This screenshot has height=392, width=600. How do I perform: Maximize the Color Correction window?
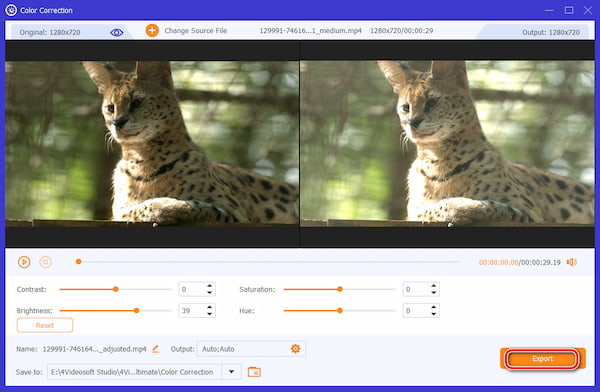coord(569,10)
